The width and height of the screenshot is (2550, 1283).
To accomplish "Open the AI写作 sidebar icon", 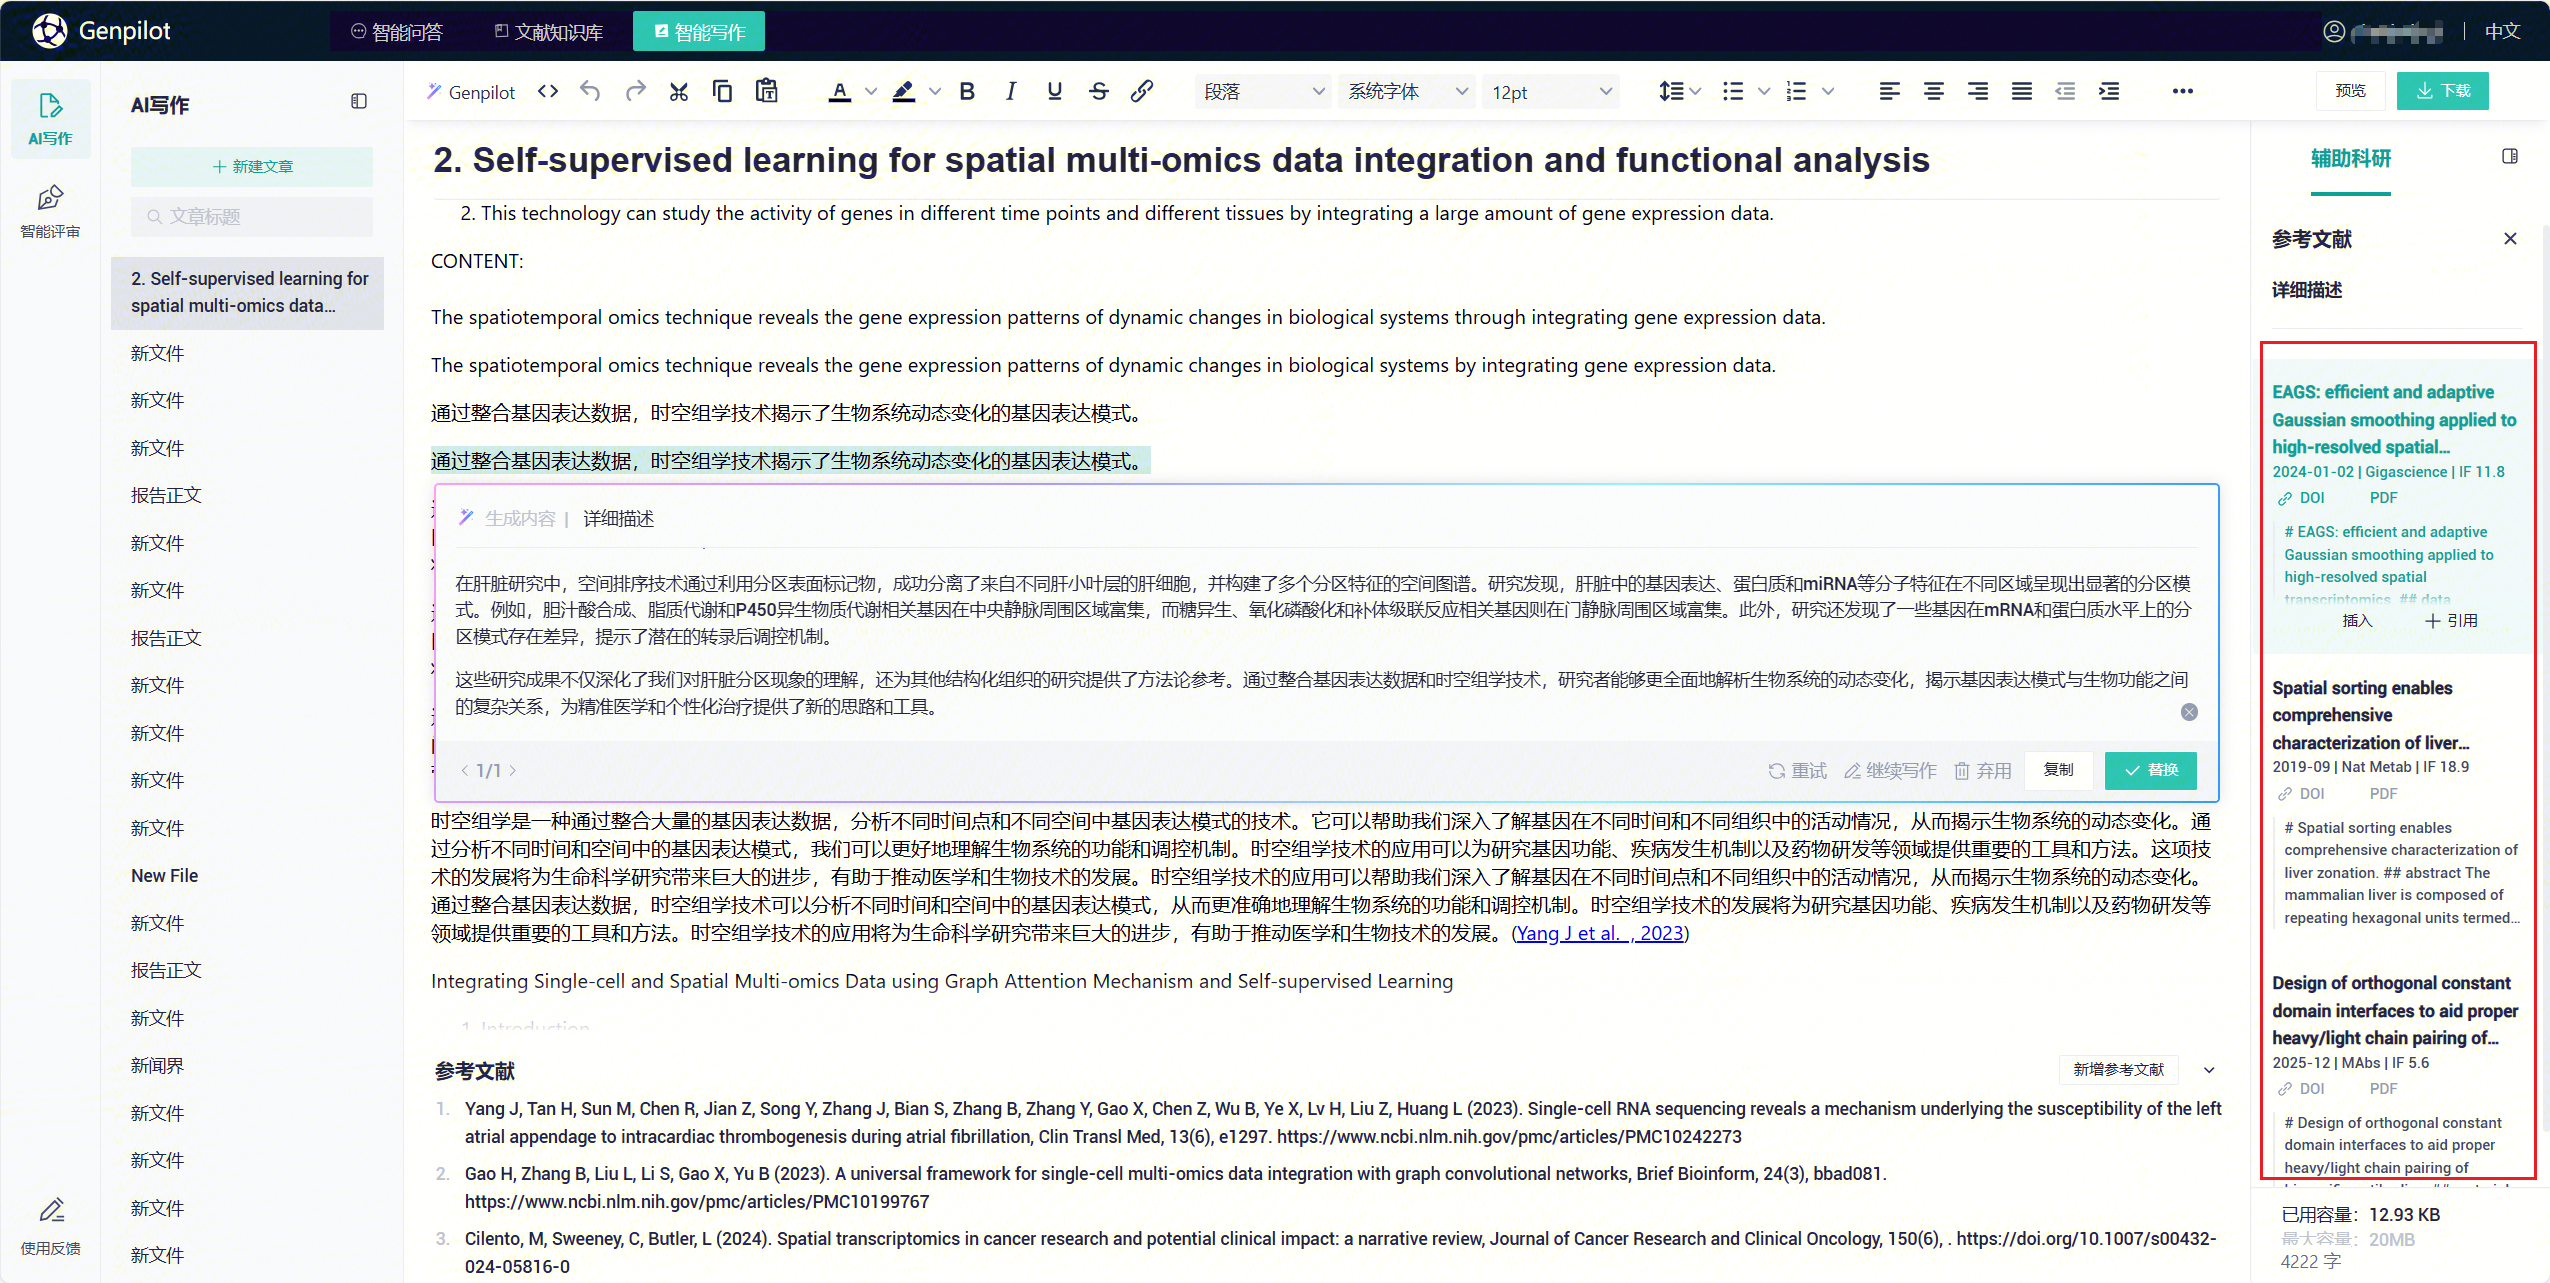I will click(50, 119).
